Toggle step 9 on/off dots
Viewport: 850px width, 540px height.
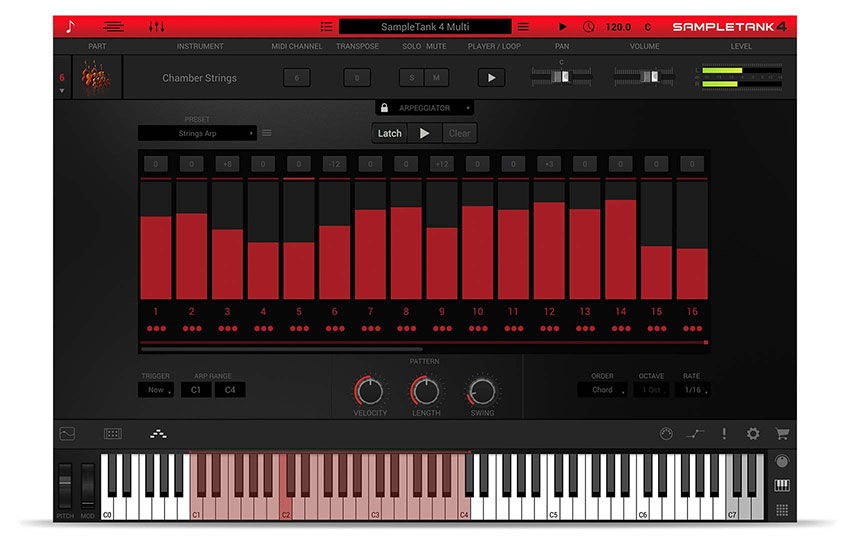tap(442, 329)
